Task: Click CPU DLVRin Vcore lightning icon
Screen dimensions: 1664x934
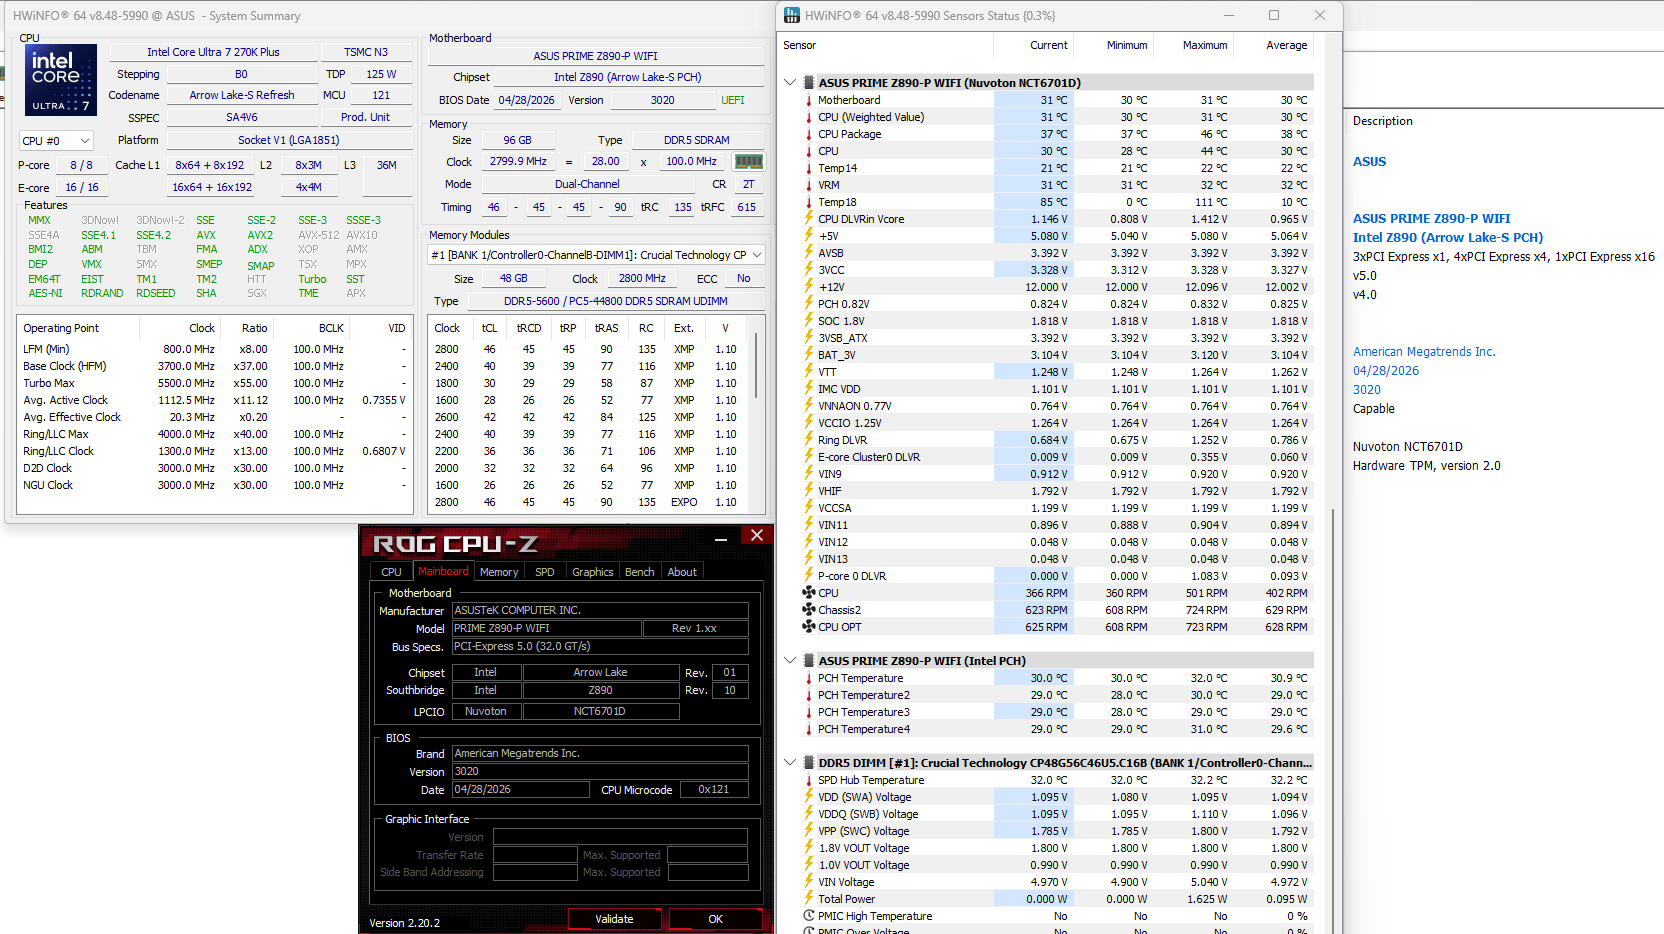Action: (808, 219)
